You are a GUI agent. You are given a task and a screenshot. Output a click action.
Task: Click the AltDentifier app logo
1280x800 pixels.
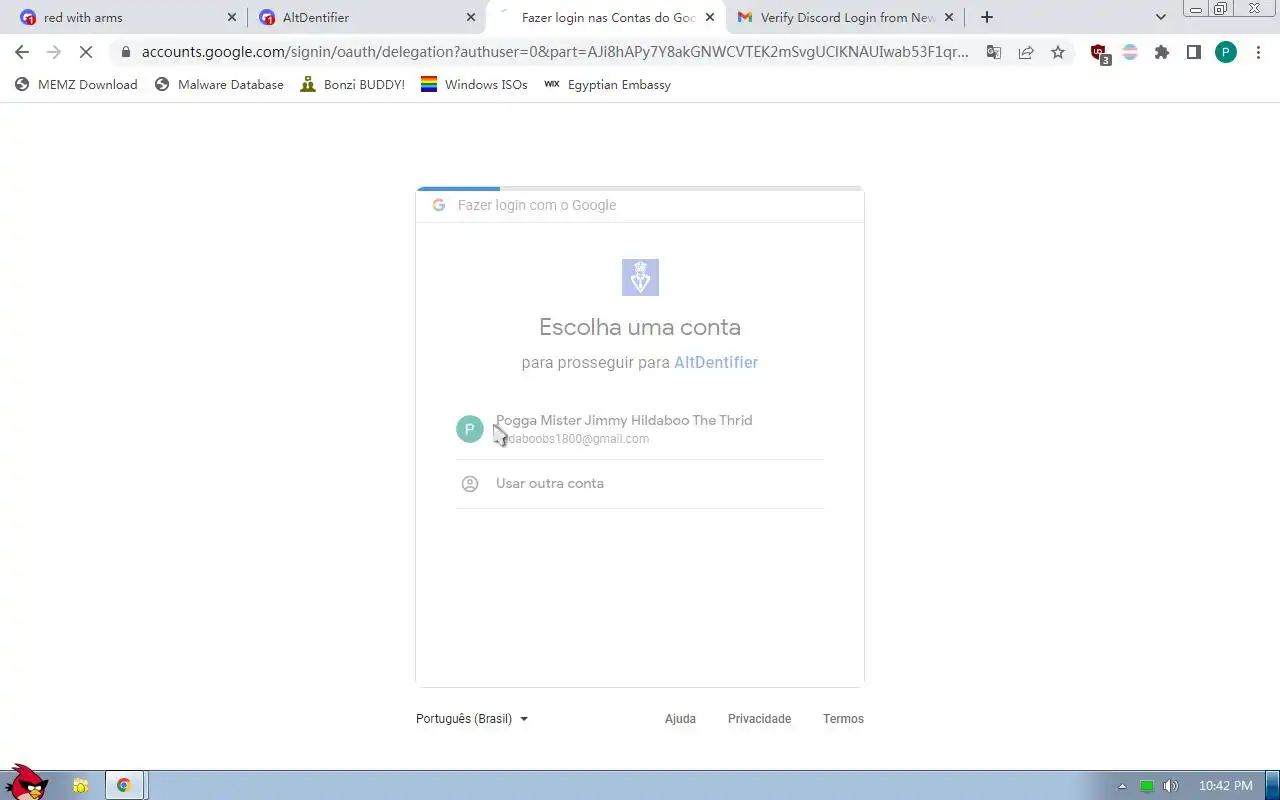(640, 277)
